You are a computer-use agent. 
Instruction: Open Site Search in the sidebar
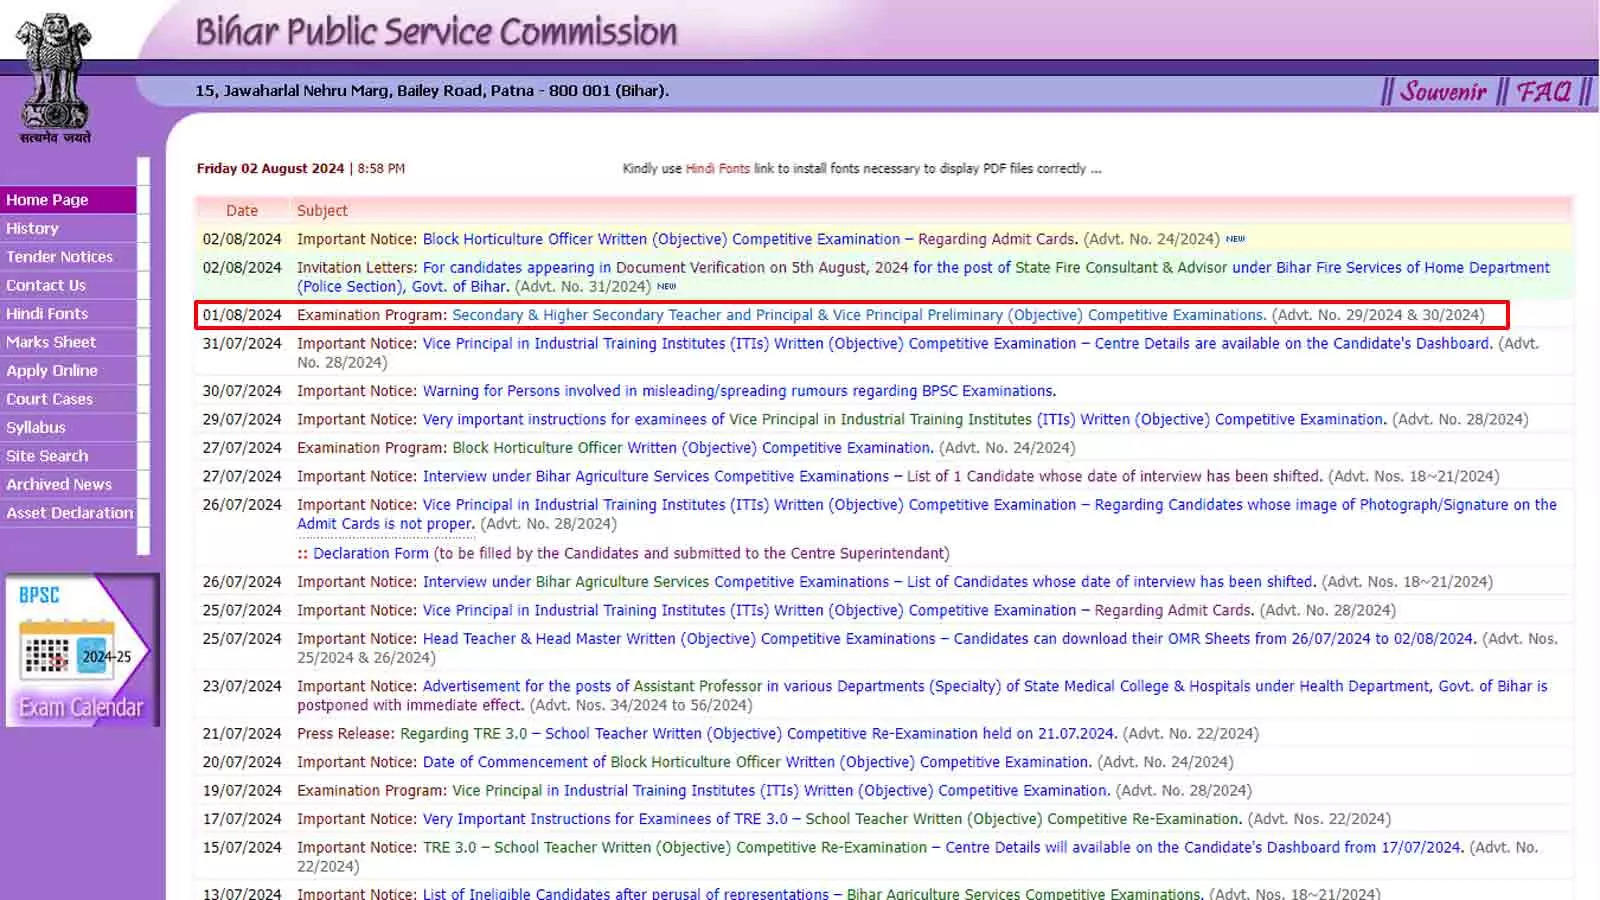click(x=68, y=456)
